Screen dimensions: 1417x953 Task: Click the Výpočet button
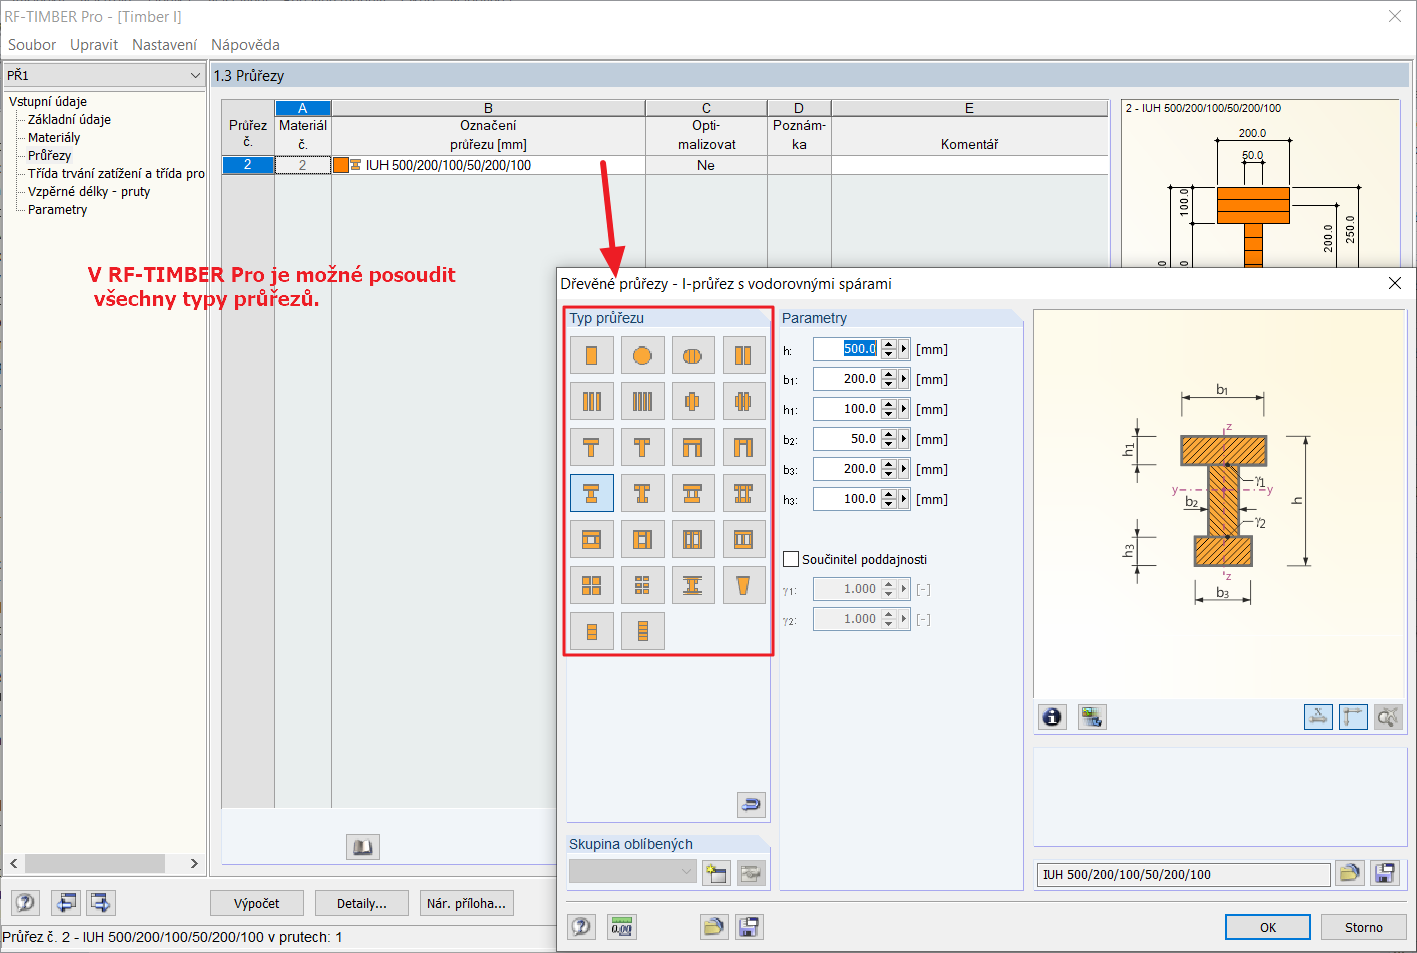pyautogui.click(x=257, y=903)
